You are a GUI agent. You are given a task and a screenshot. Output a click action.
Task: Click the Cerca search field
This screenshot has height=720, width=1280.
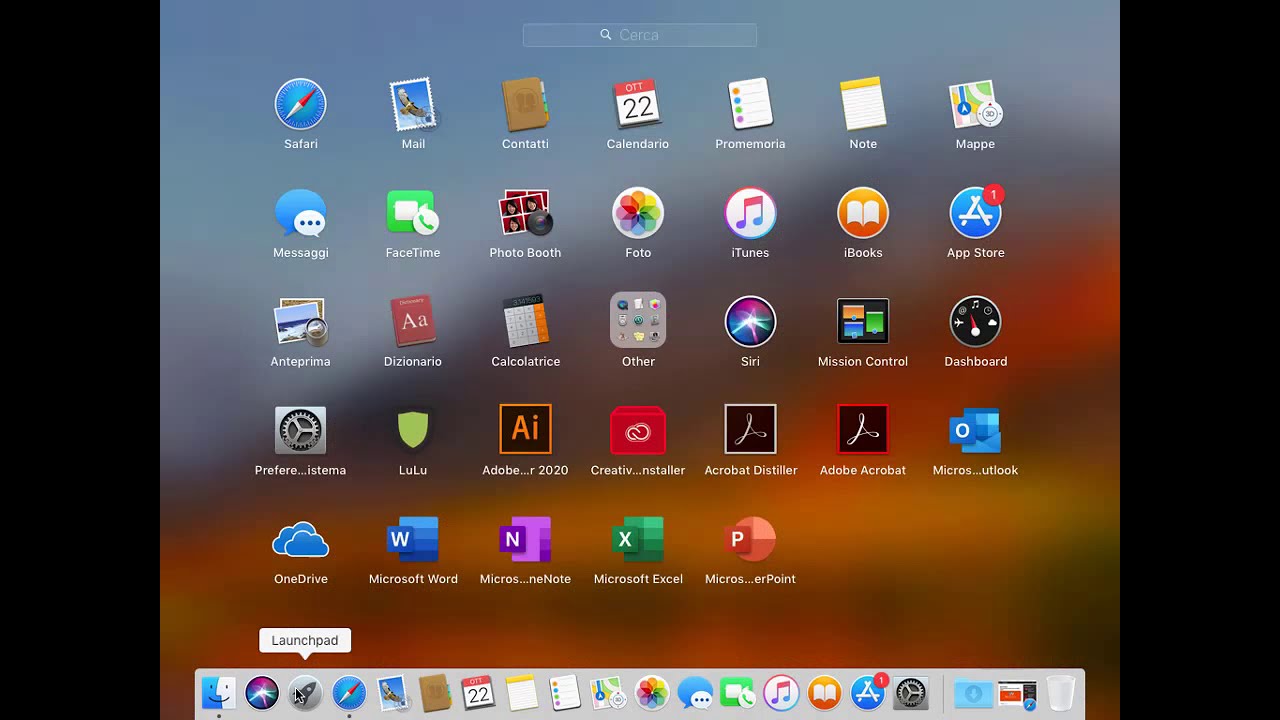[x=640, y=35]
